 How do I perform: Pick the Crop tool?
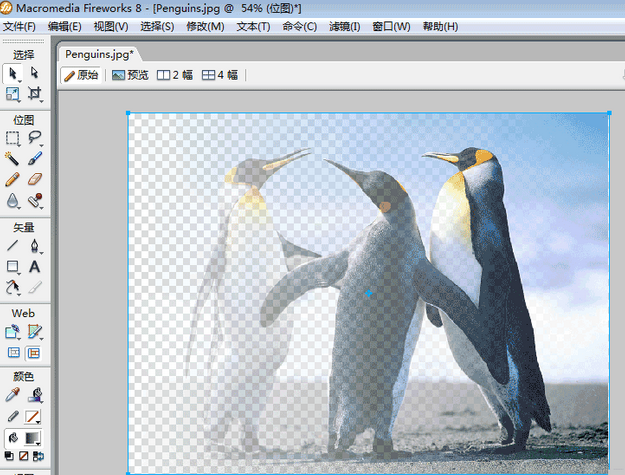pyautogui.click(x=35, y=94)
